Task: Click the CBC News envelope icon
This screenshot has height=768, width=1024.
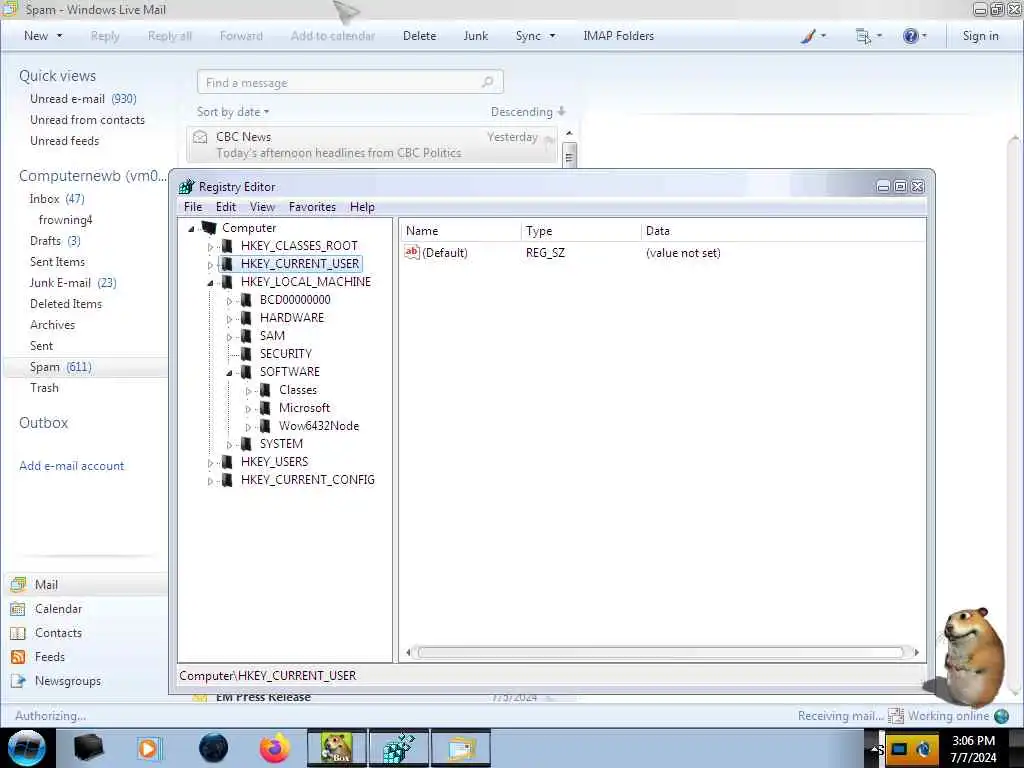Action: (200, 137)
